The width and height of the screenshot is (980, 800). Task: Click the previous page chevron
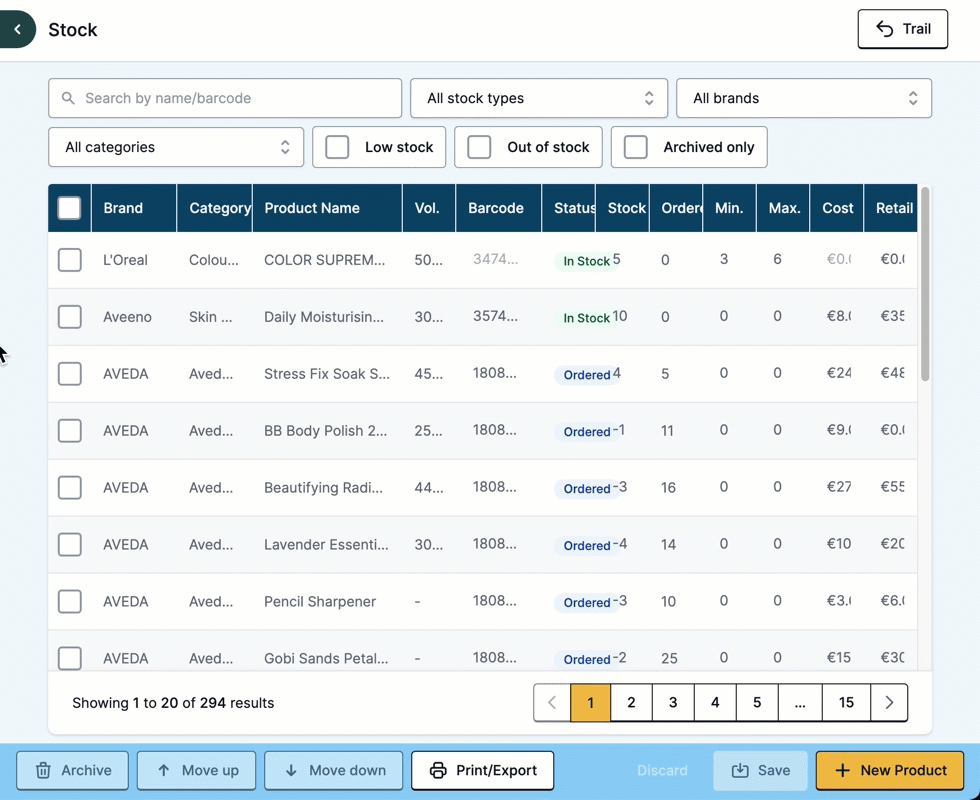pyautogui.click(x=552, y=702)
